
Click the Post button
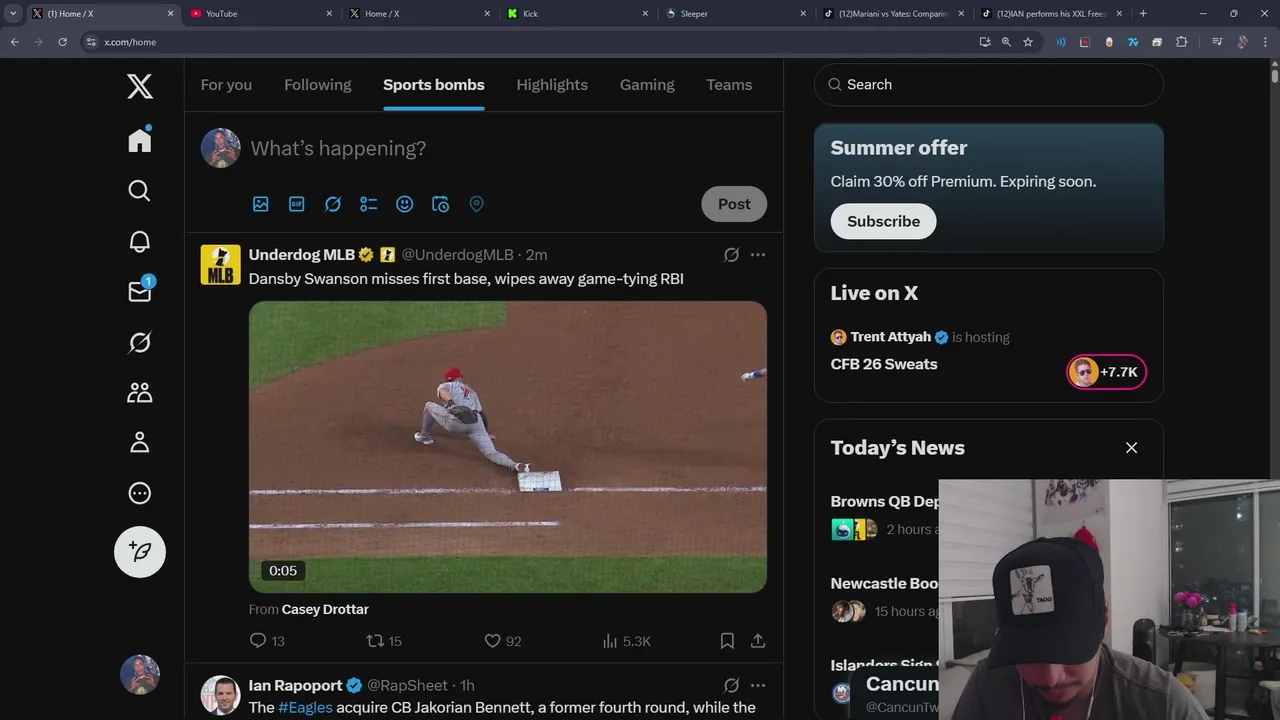click(x=734, y=204)
